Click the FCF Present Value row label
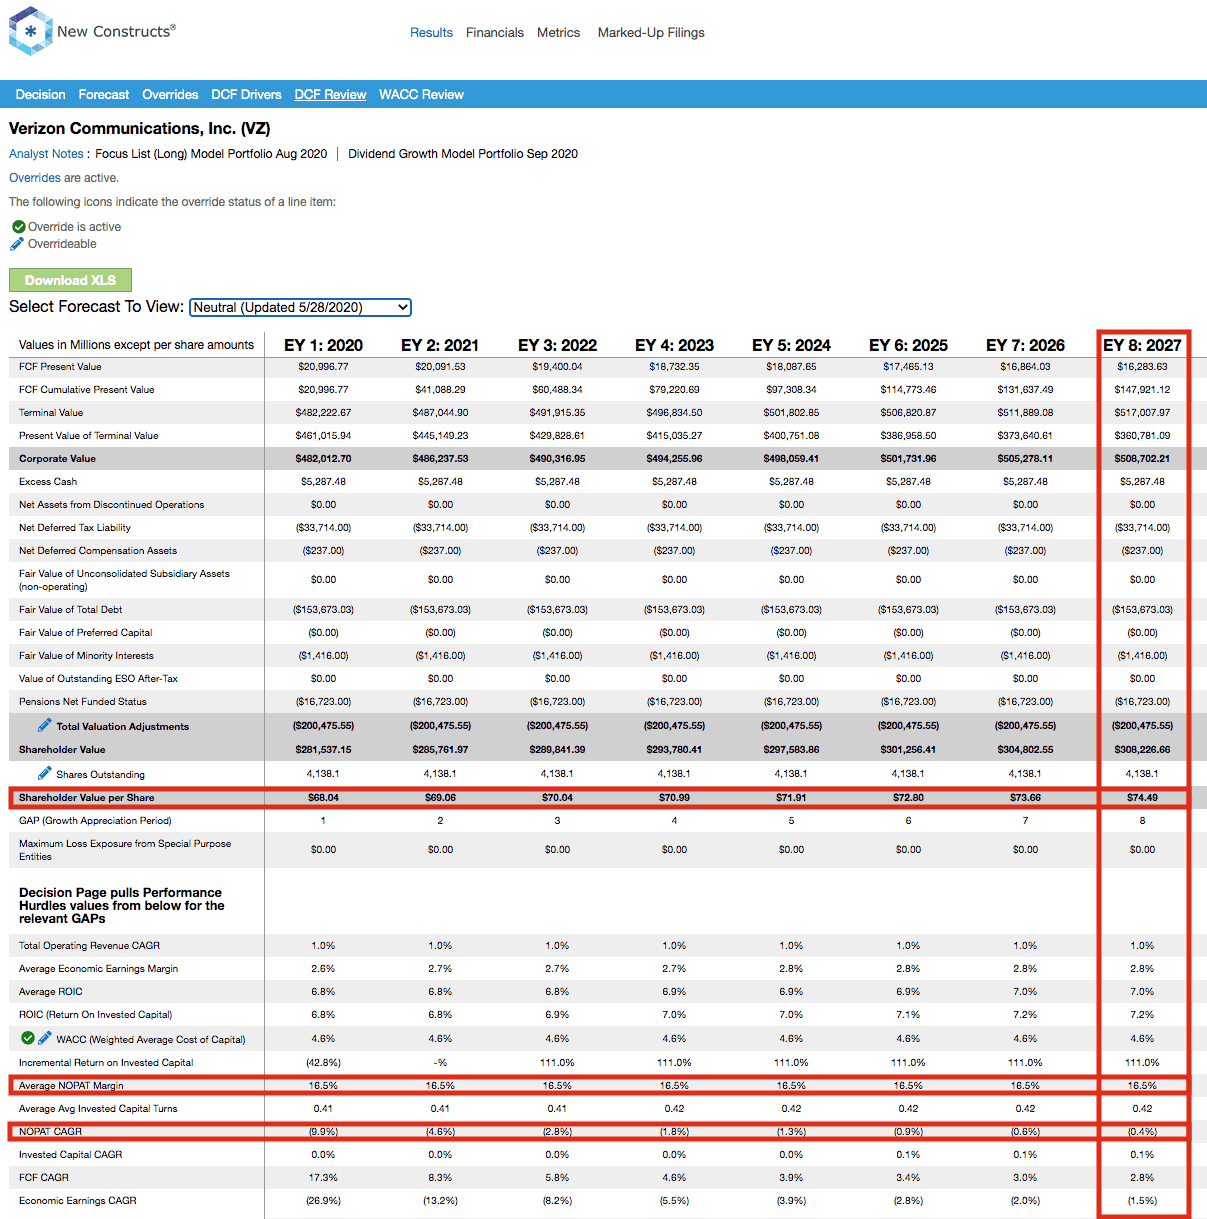The image size is (1207, 1219). [60, 367]
